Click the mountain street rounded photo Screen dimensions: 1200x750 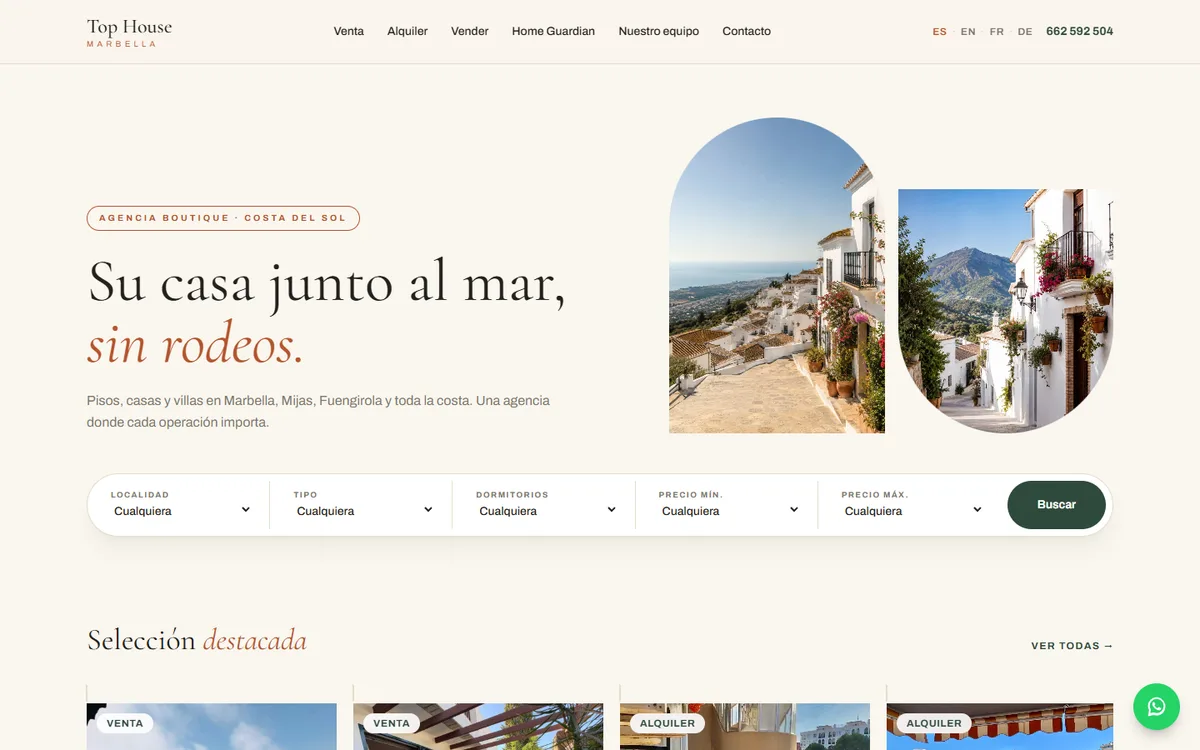1006,311
